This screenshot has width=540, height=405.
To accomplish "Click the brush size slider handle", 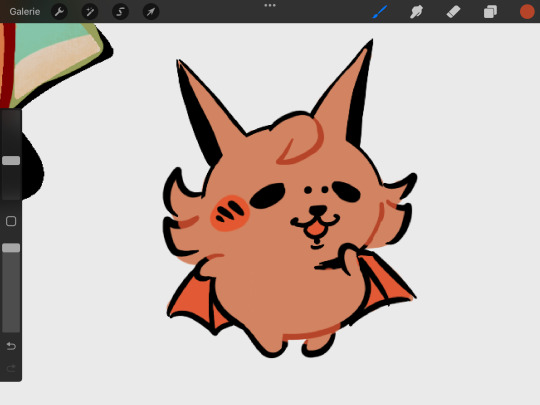I will click(x=11, y=160).
